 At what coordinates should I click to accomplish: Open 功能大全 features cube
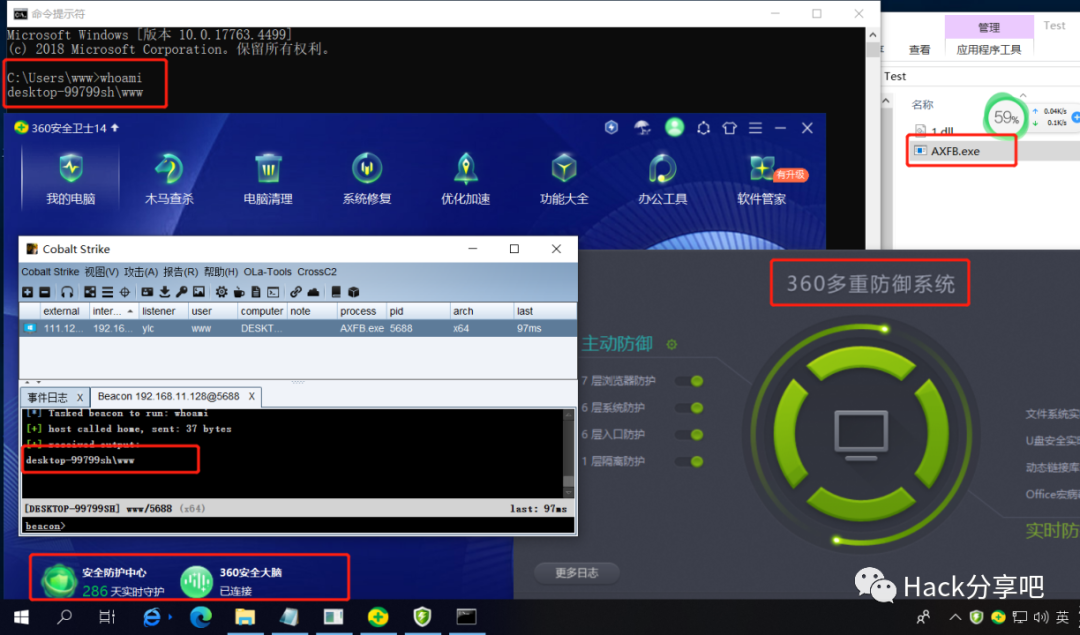click(x=564, y=178)
